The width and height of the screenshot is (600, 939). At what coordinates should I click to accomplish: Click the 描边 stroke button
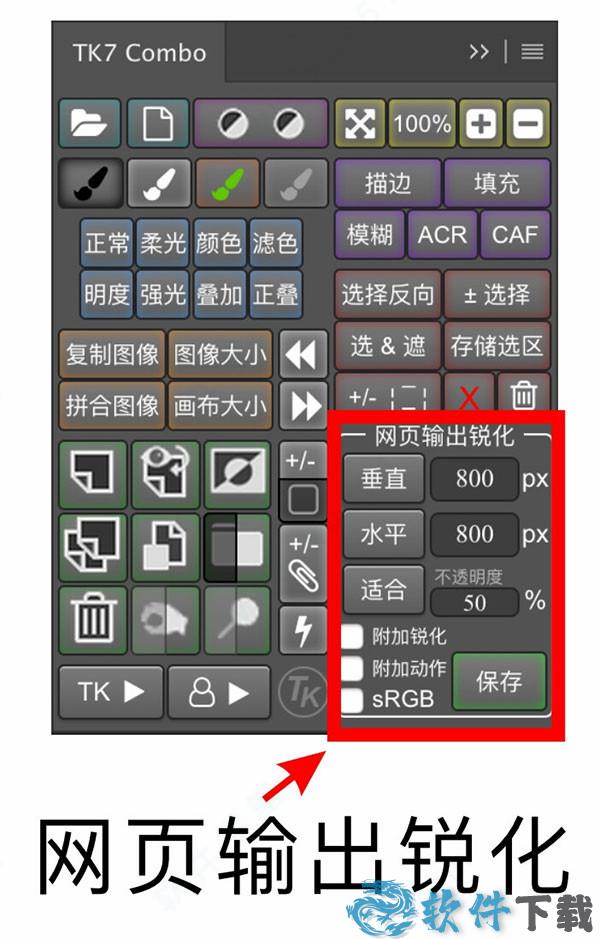[x=388, y=183]
